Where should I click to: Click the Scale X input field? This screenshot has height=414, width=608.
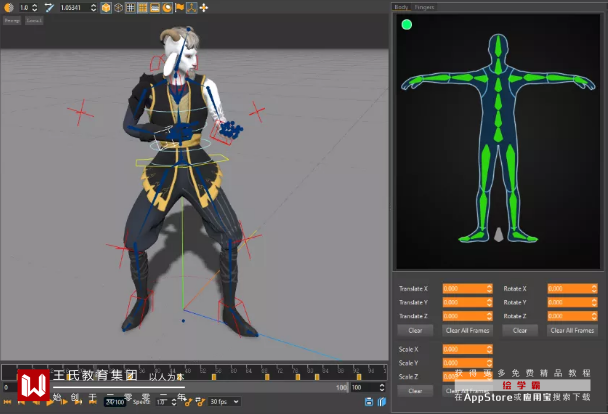[x=464, y=350]
